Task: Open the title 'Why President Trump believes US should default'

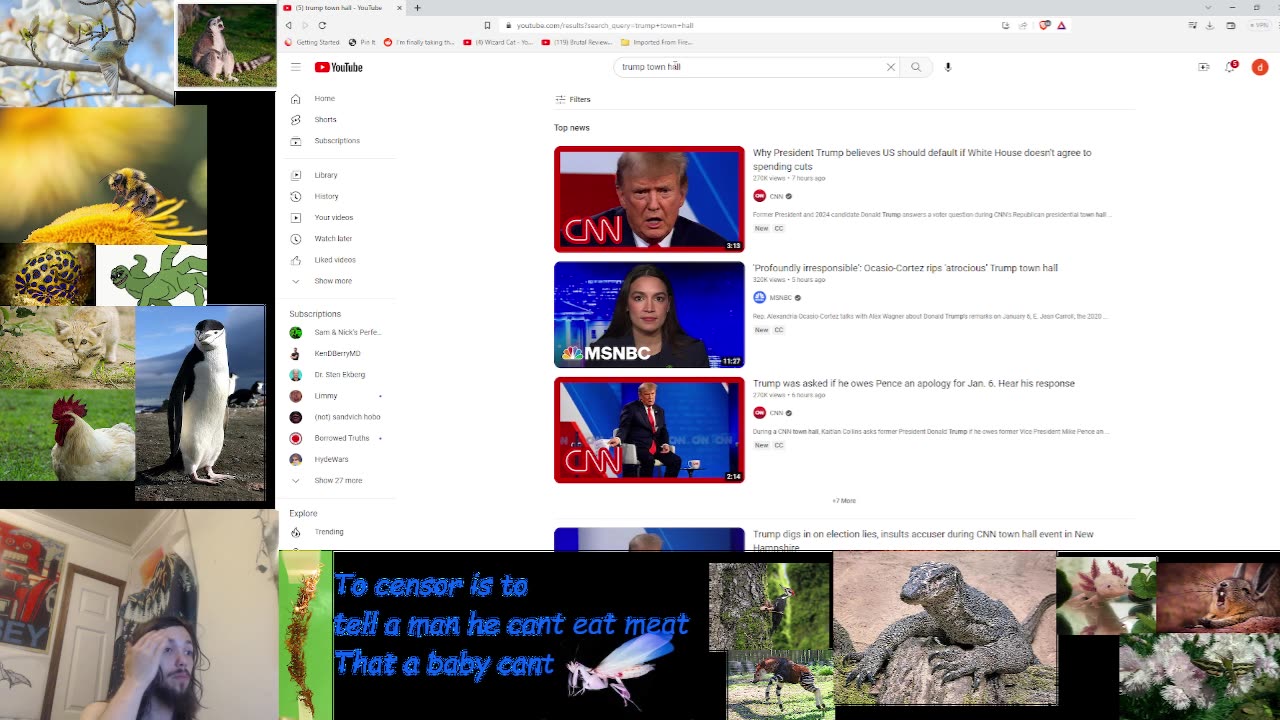Action: tap(922, 159)
